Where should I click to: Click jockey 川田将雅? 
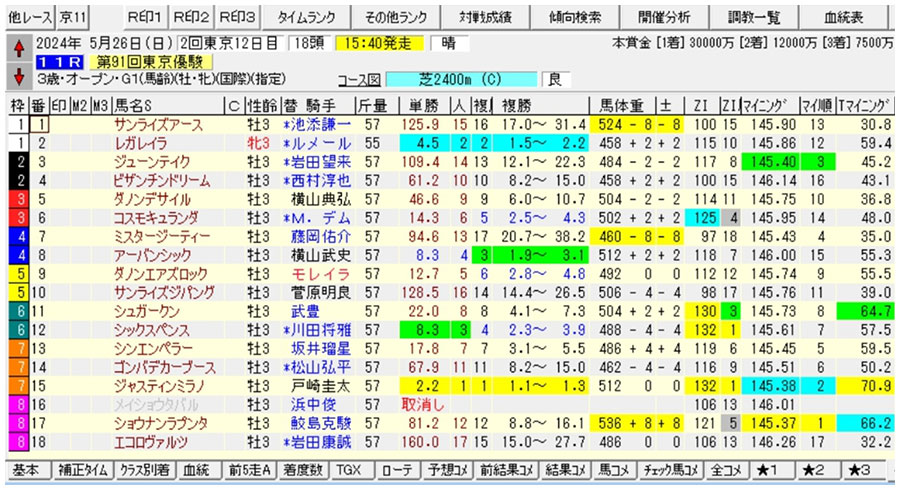(321, 330)
